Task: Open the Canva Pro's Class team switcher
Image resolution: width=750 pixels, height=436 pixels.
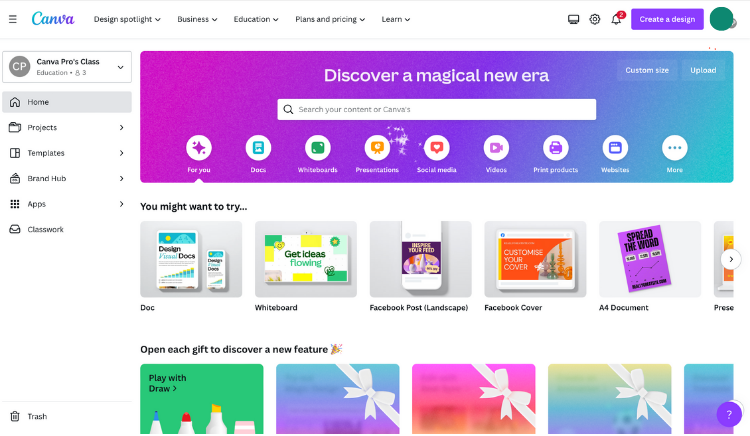Action: click(67, 67)
